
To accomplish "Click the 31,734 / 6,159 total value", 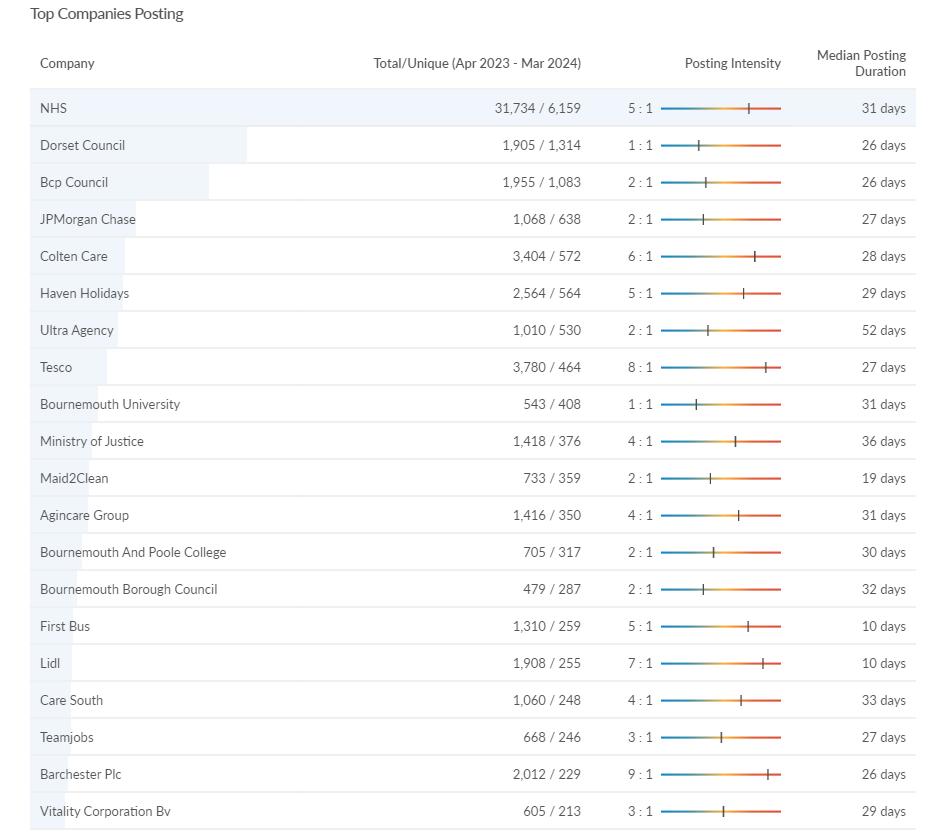I will (x=538, y=109).
